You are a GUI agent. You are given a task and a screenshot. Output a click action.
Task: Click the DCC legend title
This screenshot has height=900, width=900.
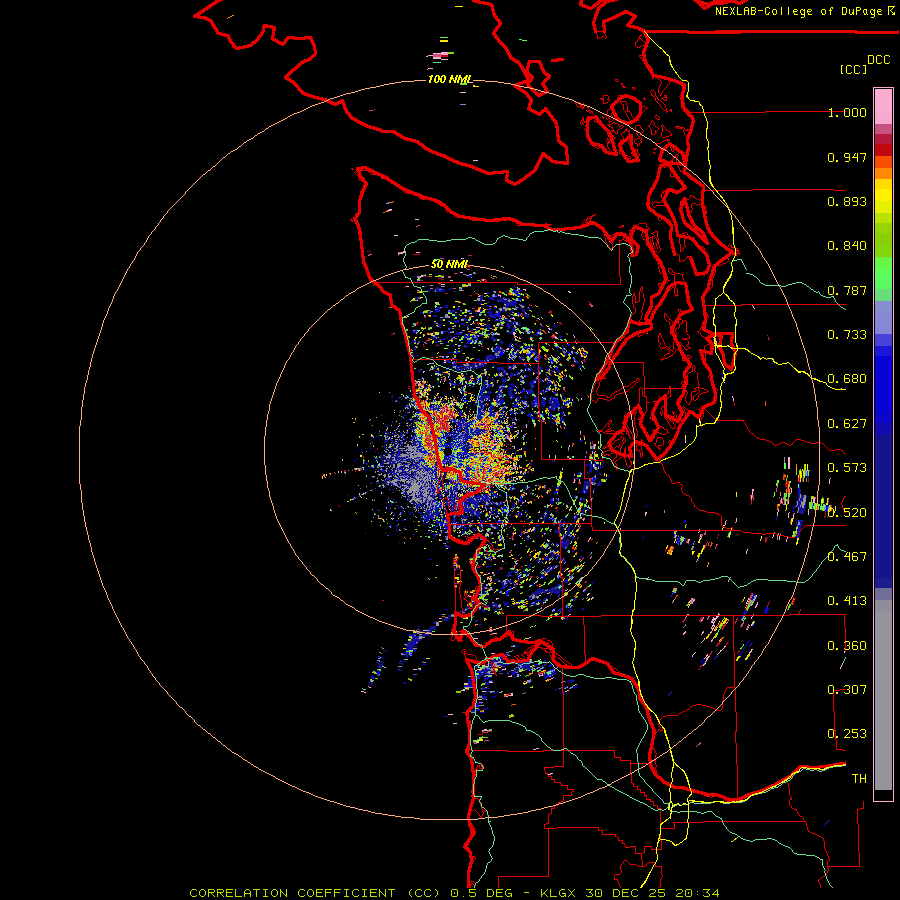pos(878,60)
